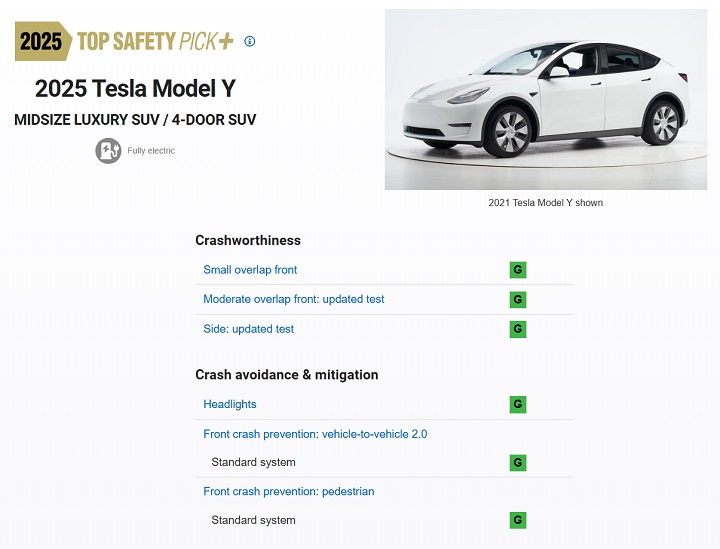Click the Moderate overlap front G rating badge
The image size is (720, 549).
click(x=518, y=299)
